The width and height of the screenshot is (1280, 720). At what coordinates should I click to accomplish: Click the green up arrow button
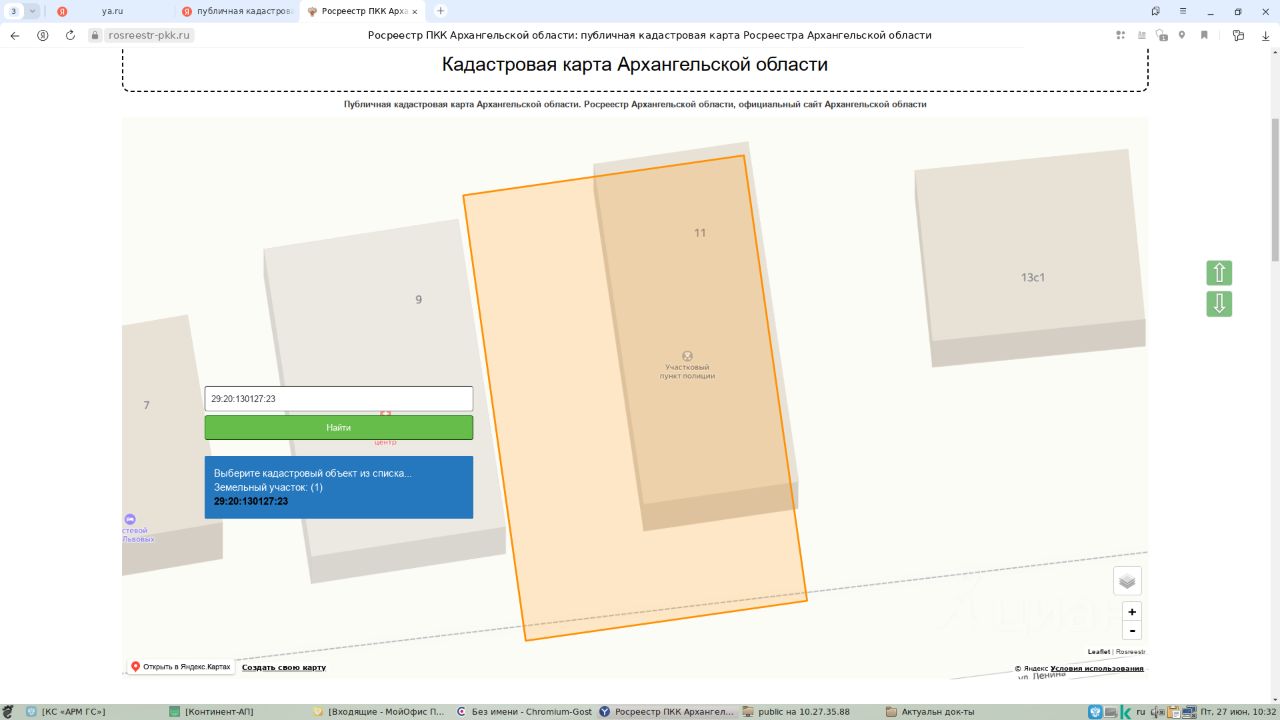tap(1218, 273)
